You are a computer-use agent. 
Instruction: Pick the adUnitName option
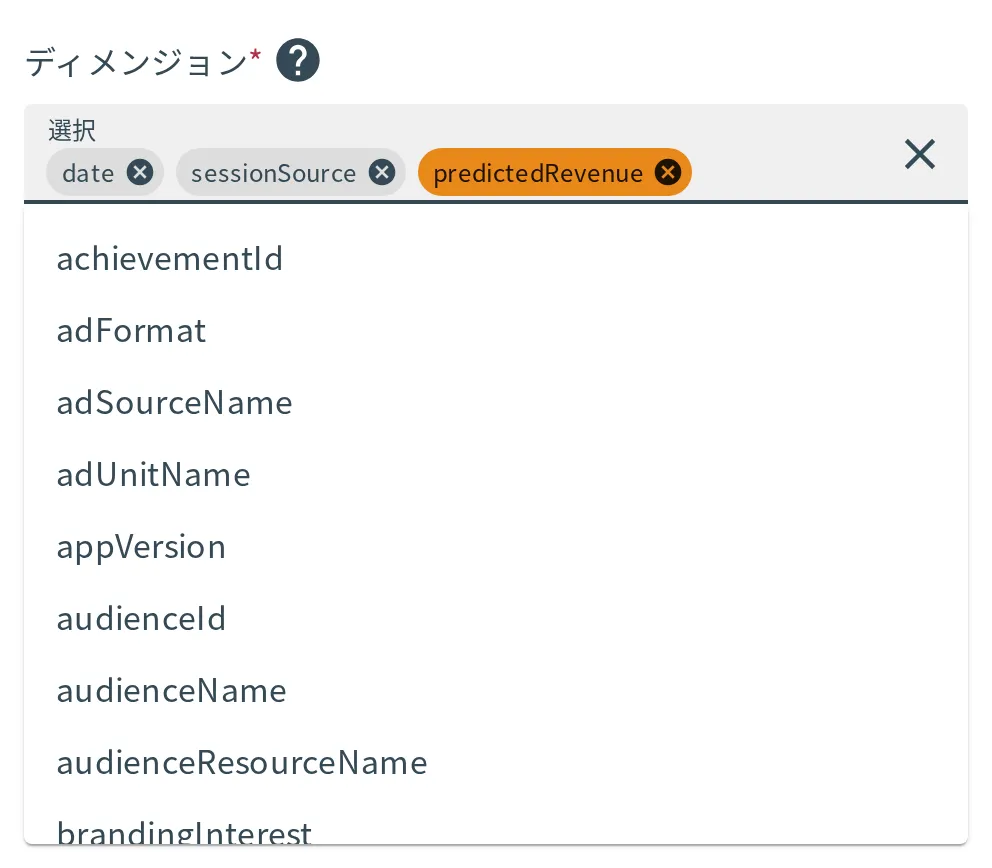coord(496,475)
